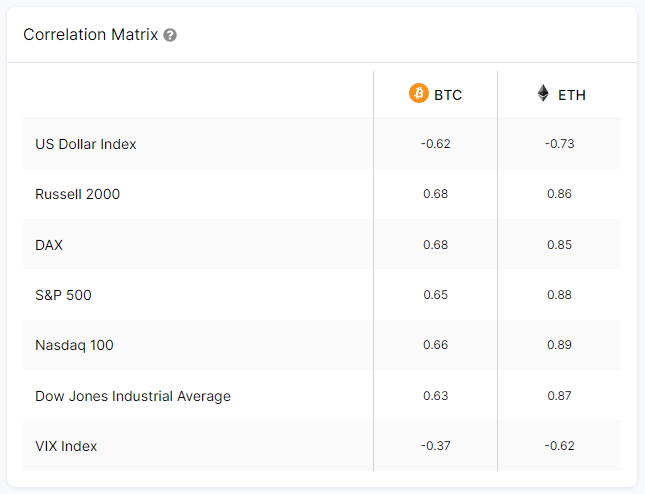Click ETH value 0.86 for Russell 2000
The width and height of the screenshot is (645, 494).
[559, 194]
